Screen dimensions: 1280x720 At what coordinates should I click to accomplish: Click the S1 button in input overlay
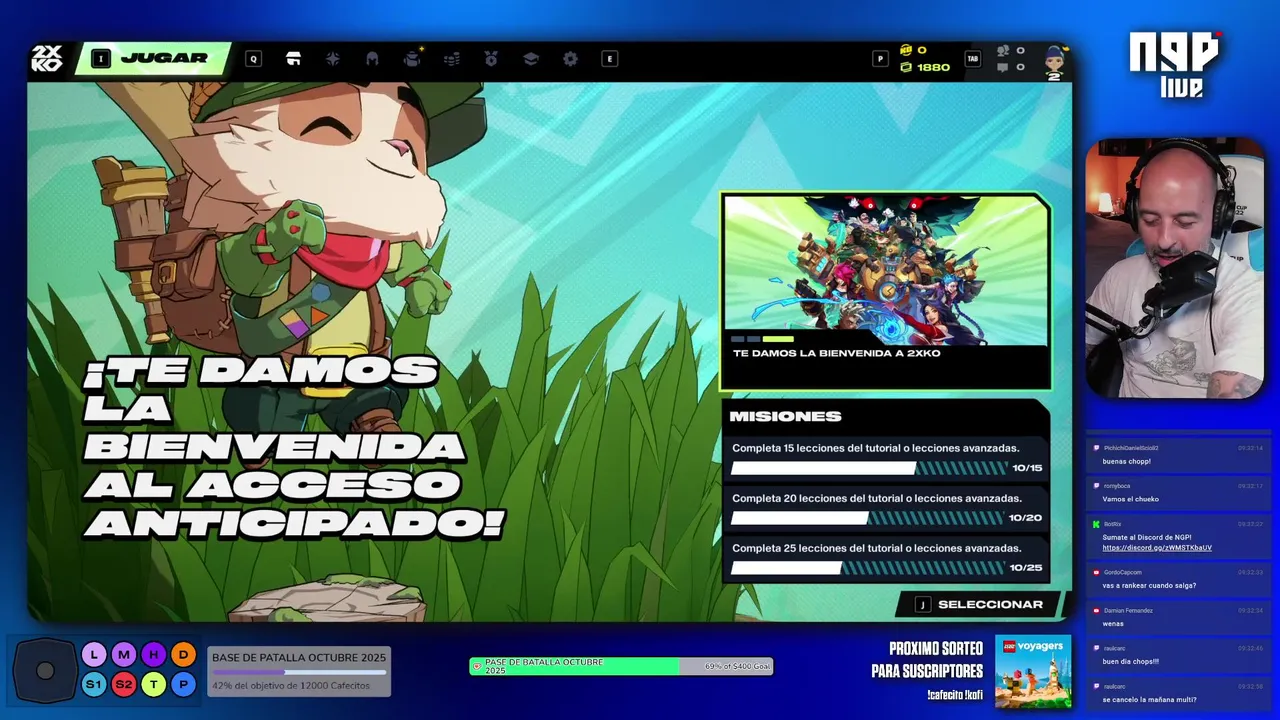click(93, 685)
